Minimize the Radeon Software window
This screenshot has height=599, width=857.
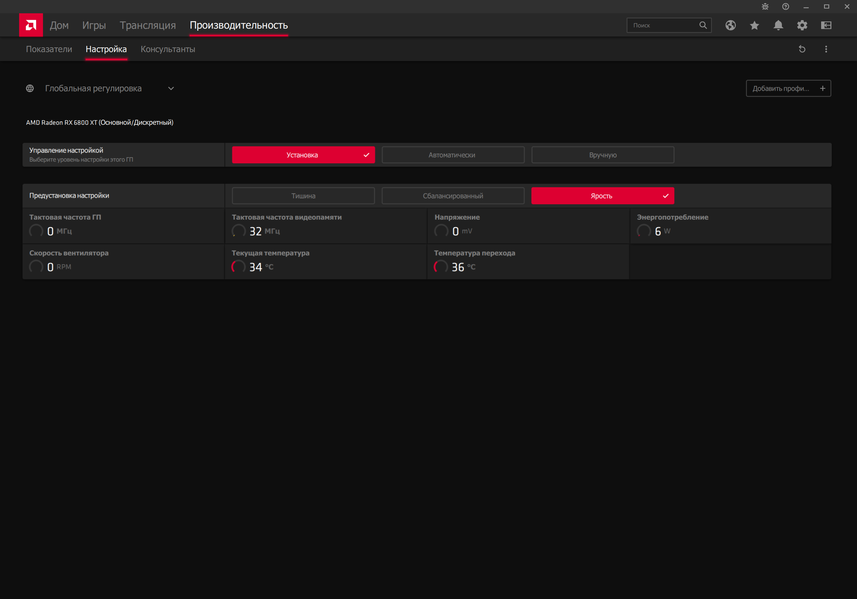tap(806, 7)
